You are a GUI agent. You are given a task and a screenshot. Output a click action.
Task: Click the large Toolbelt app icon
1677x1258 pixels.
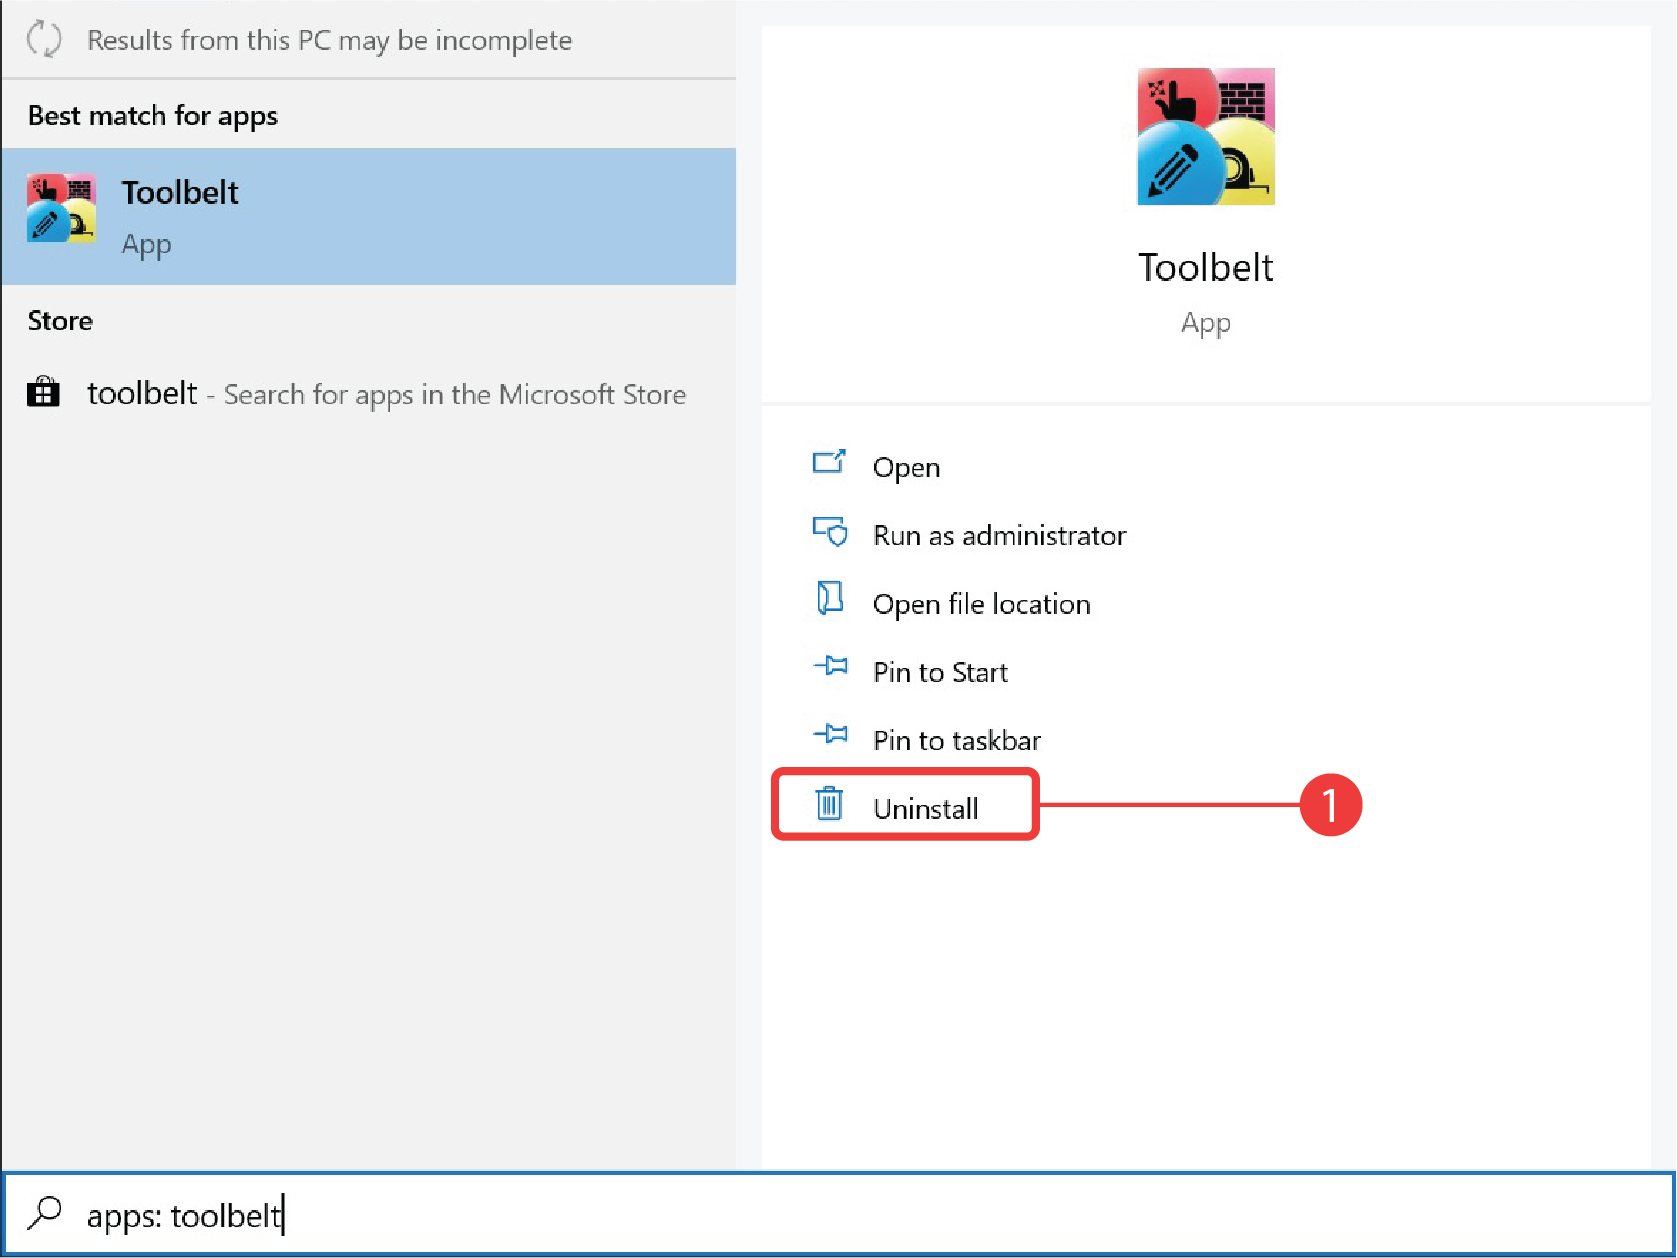click(1205, 137)
